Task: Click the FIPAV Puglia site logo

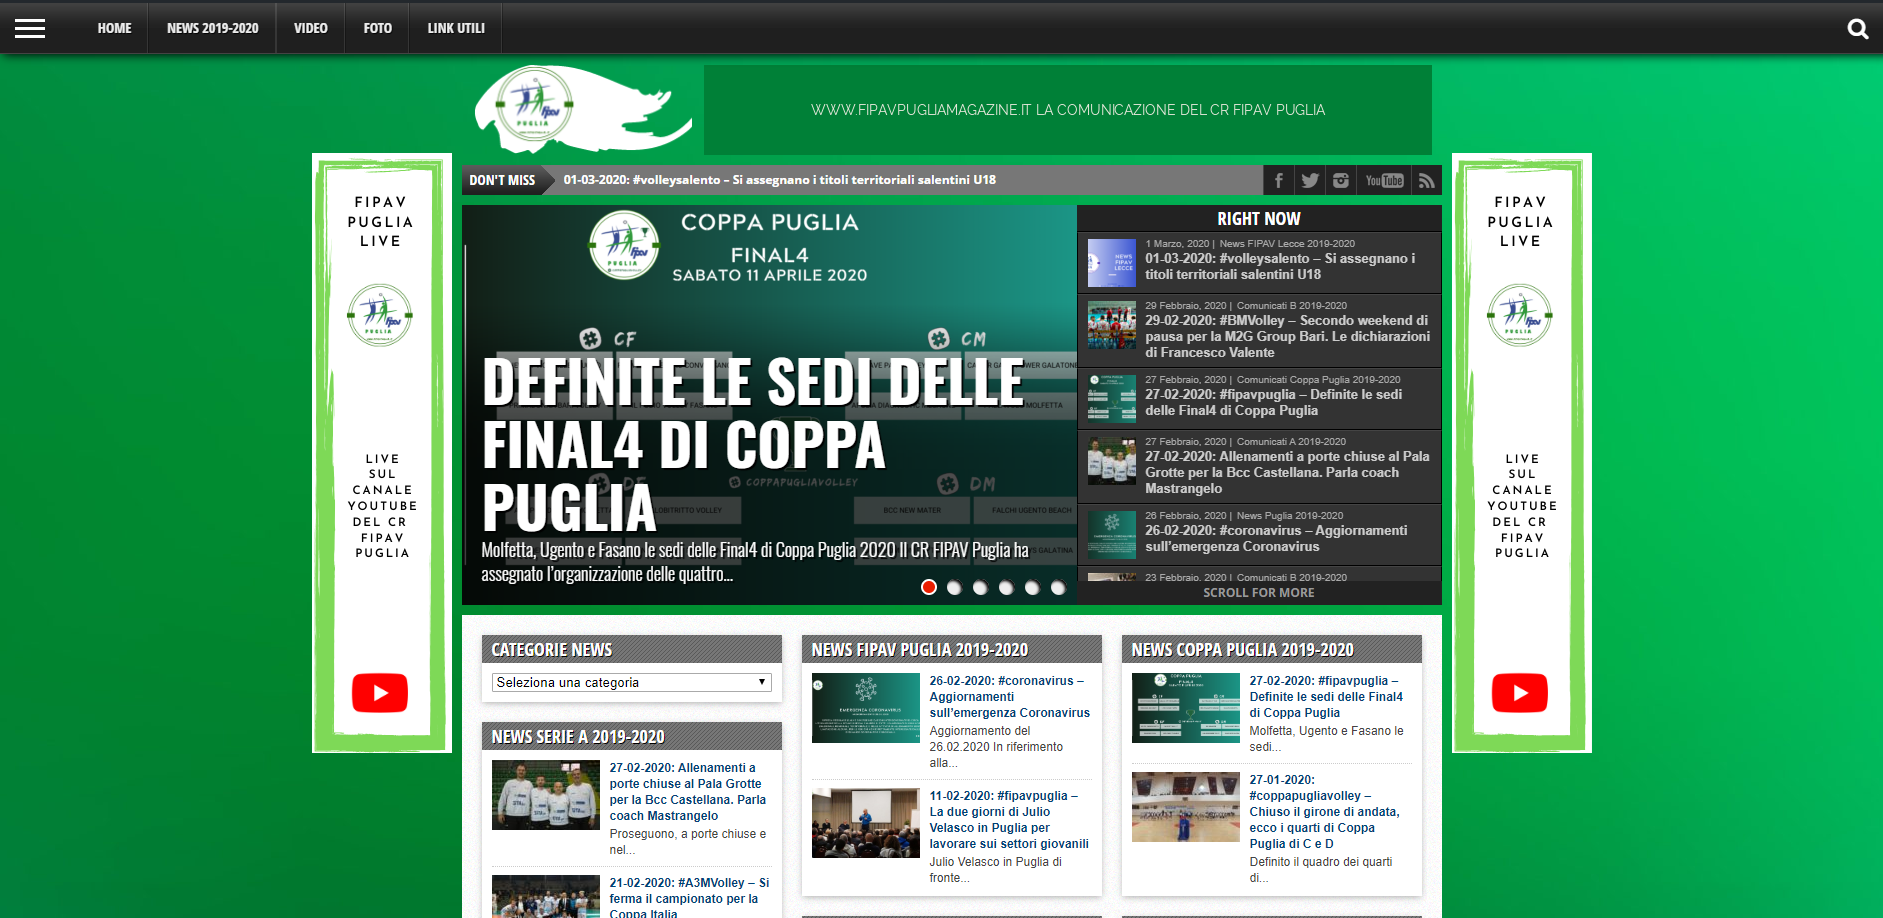Action: click(582, 108)
